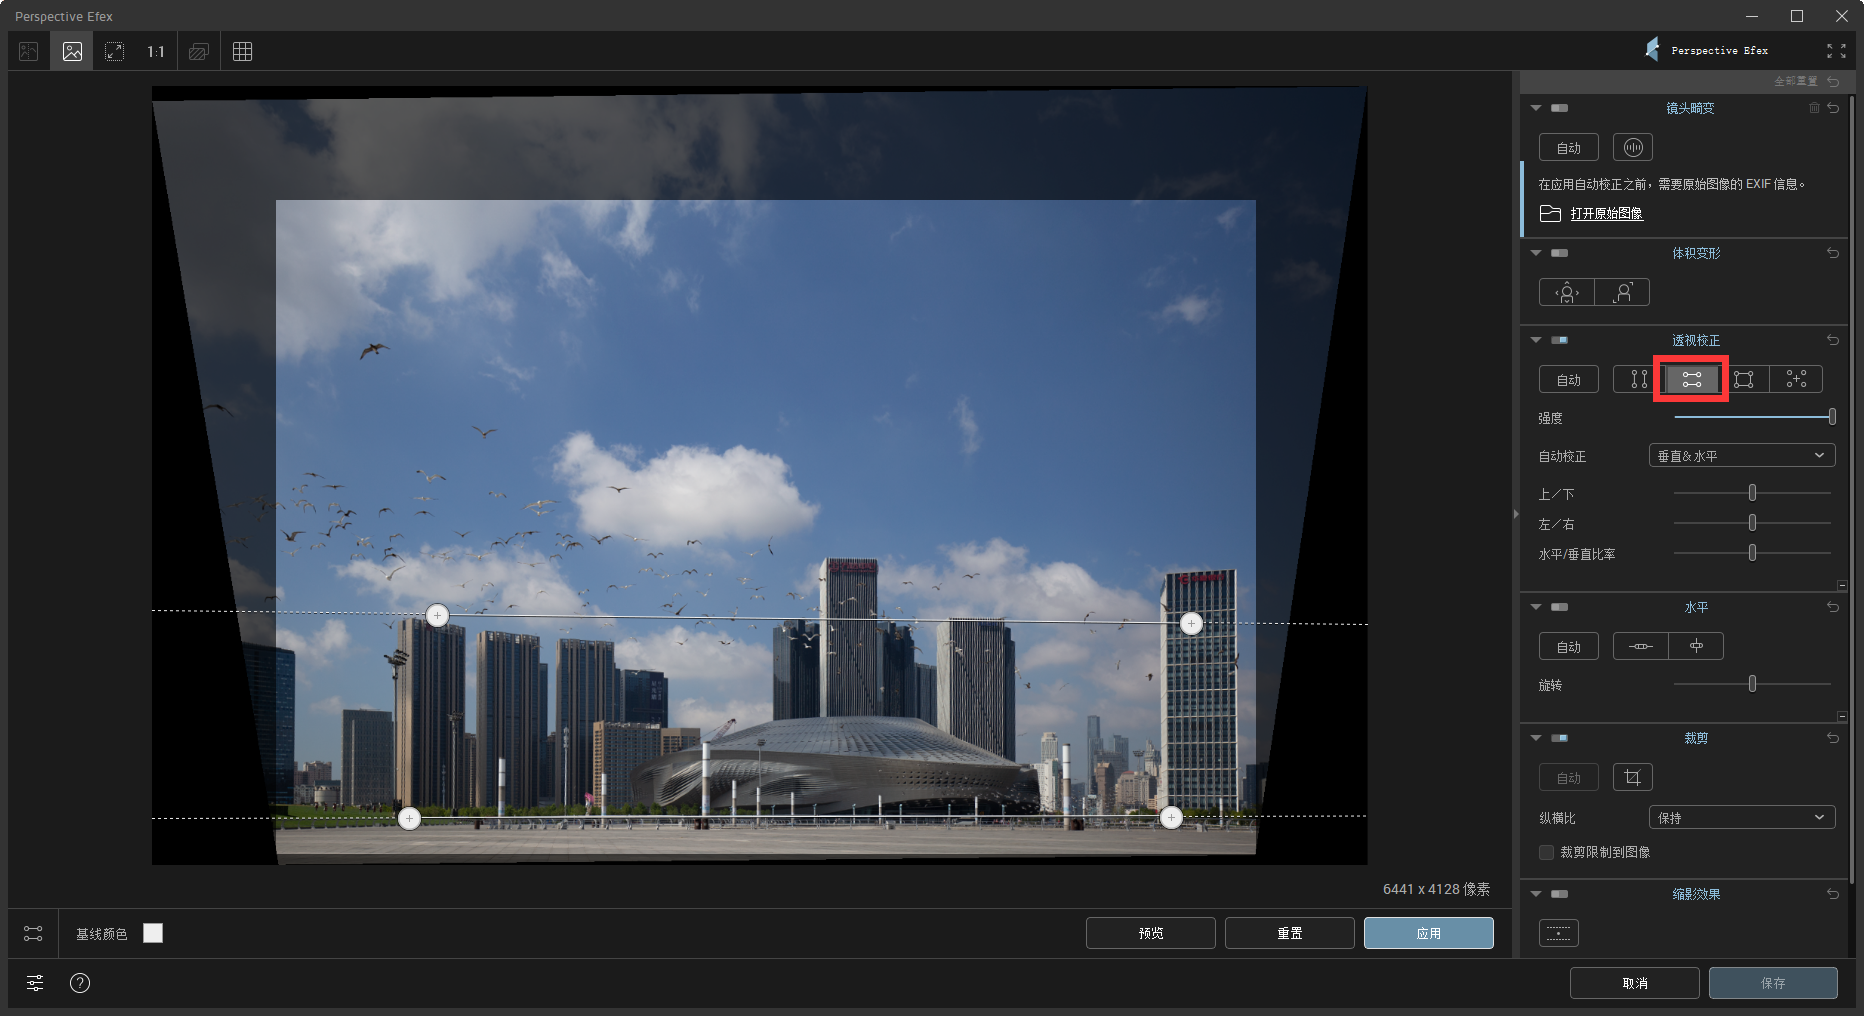Open 纵横比 dropdown showing 保持
This screenshot has height=1016, width=1864.
[x=1742, y=818]
